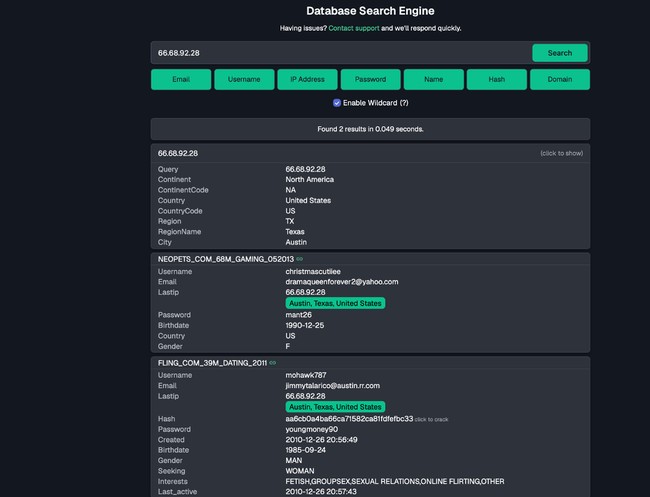The image size is (650, 497).
Task: Expand the 66.68.92.28 click to show
Action: pyautogui.click(x=561, y=153)
